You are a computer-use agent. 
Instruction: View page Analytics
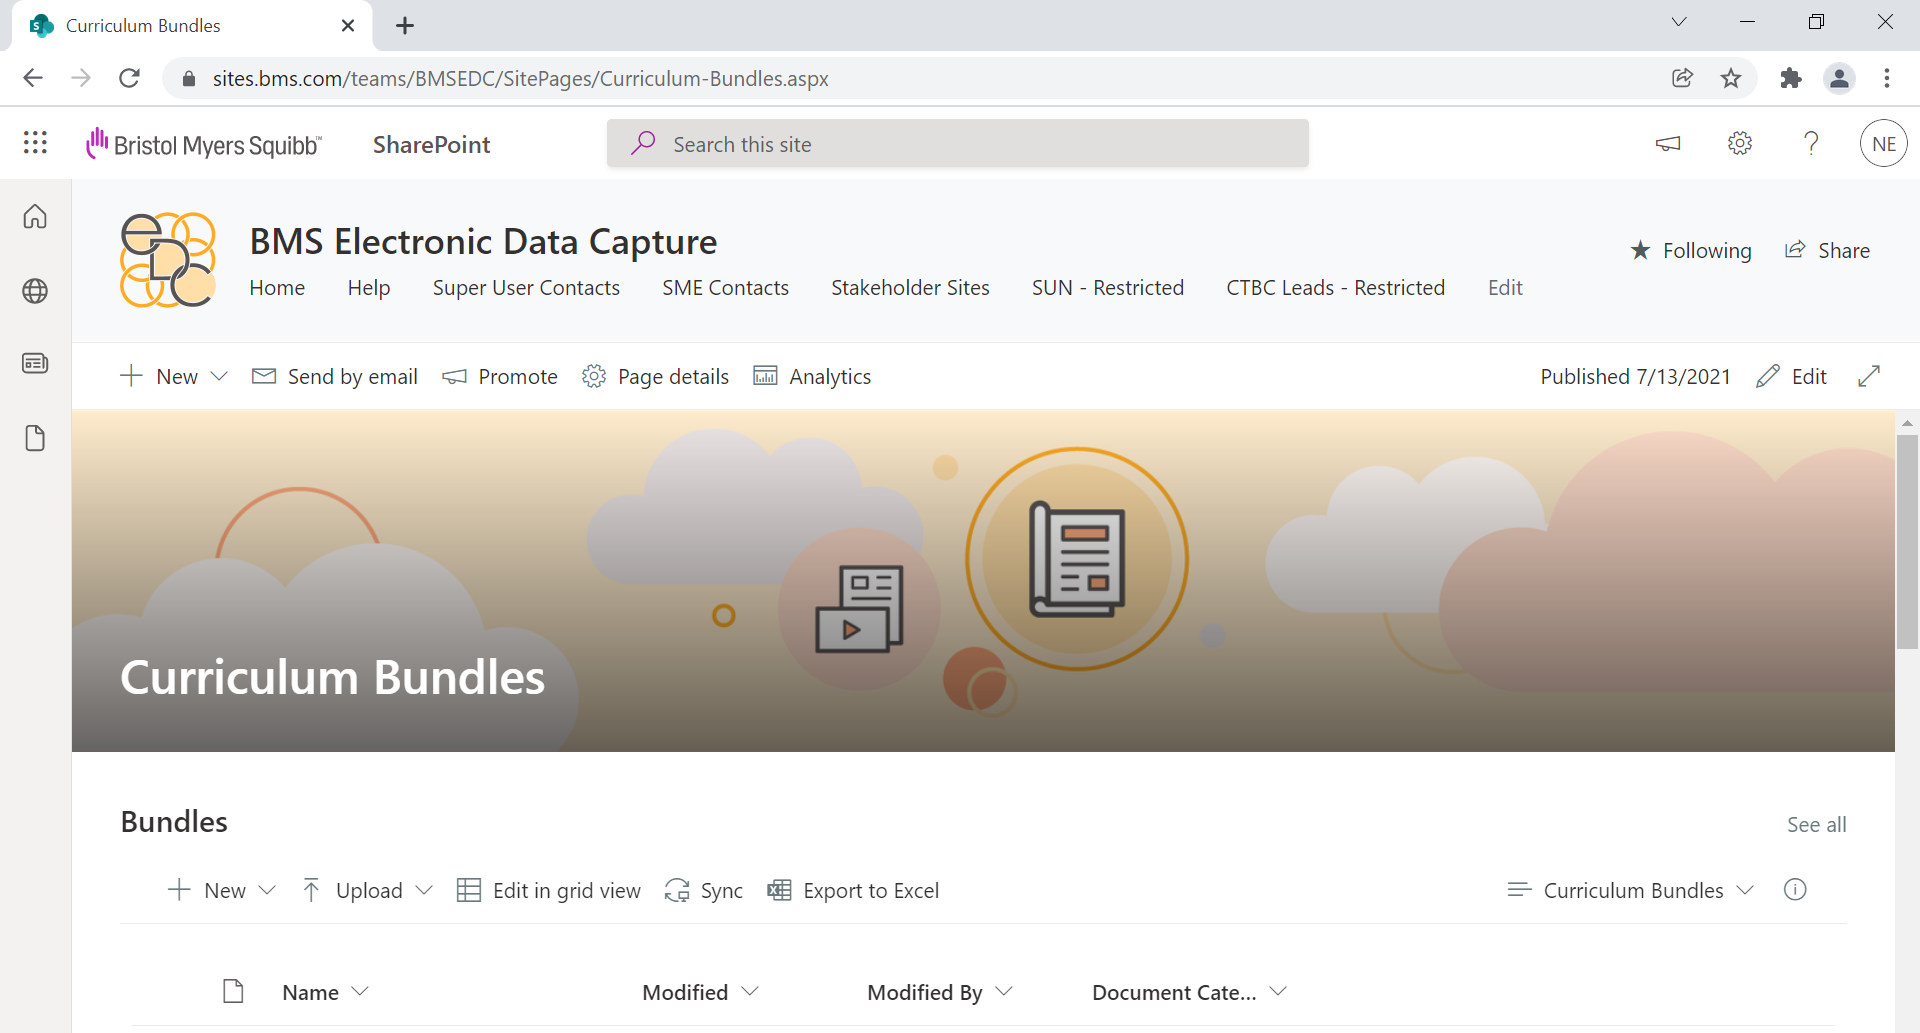coord(812,376)
